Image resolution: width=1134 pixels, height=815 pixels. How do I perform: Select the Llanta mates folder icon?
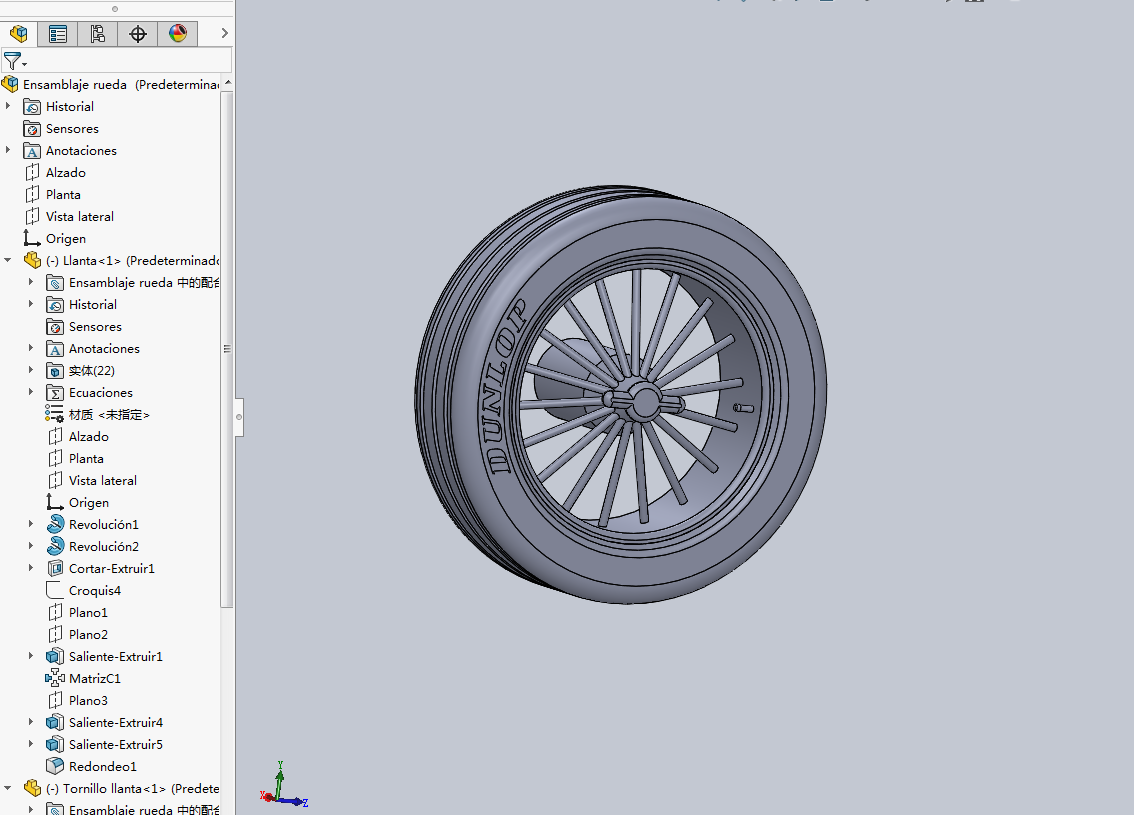pos(55,283)
